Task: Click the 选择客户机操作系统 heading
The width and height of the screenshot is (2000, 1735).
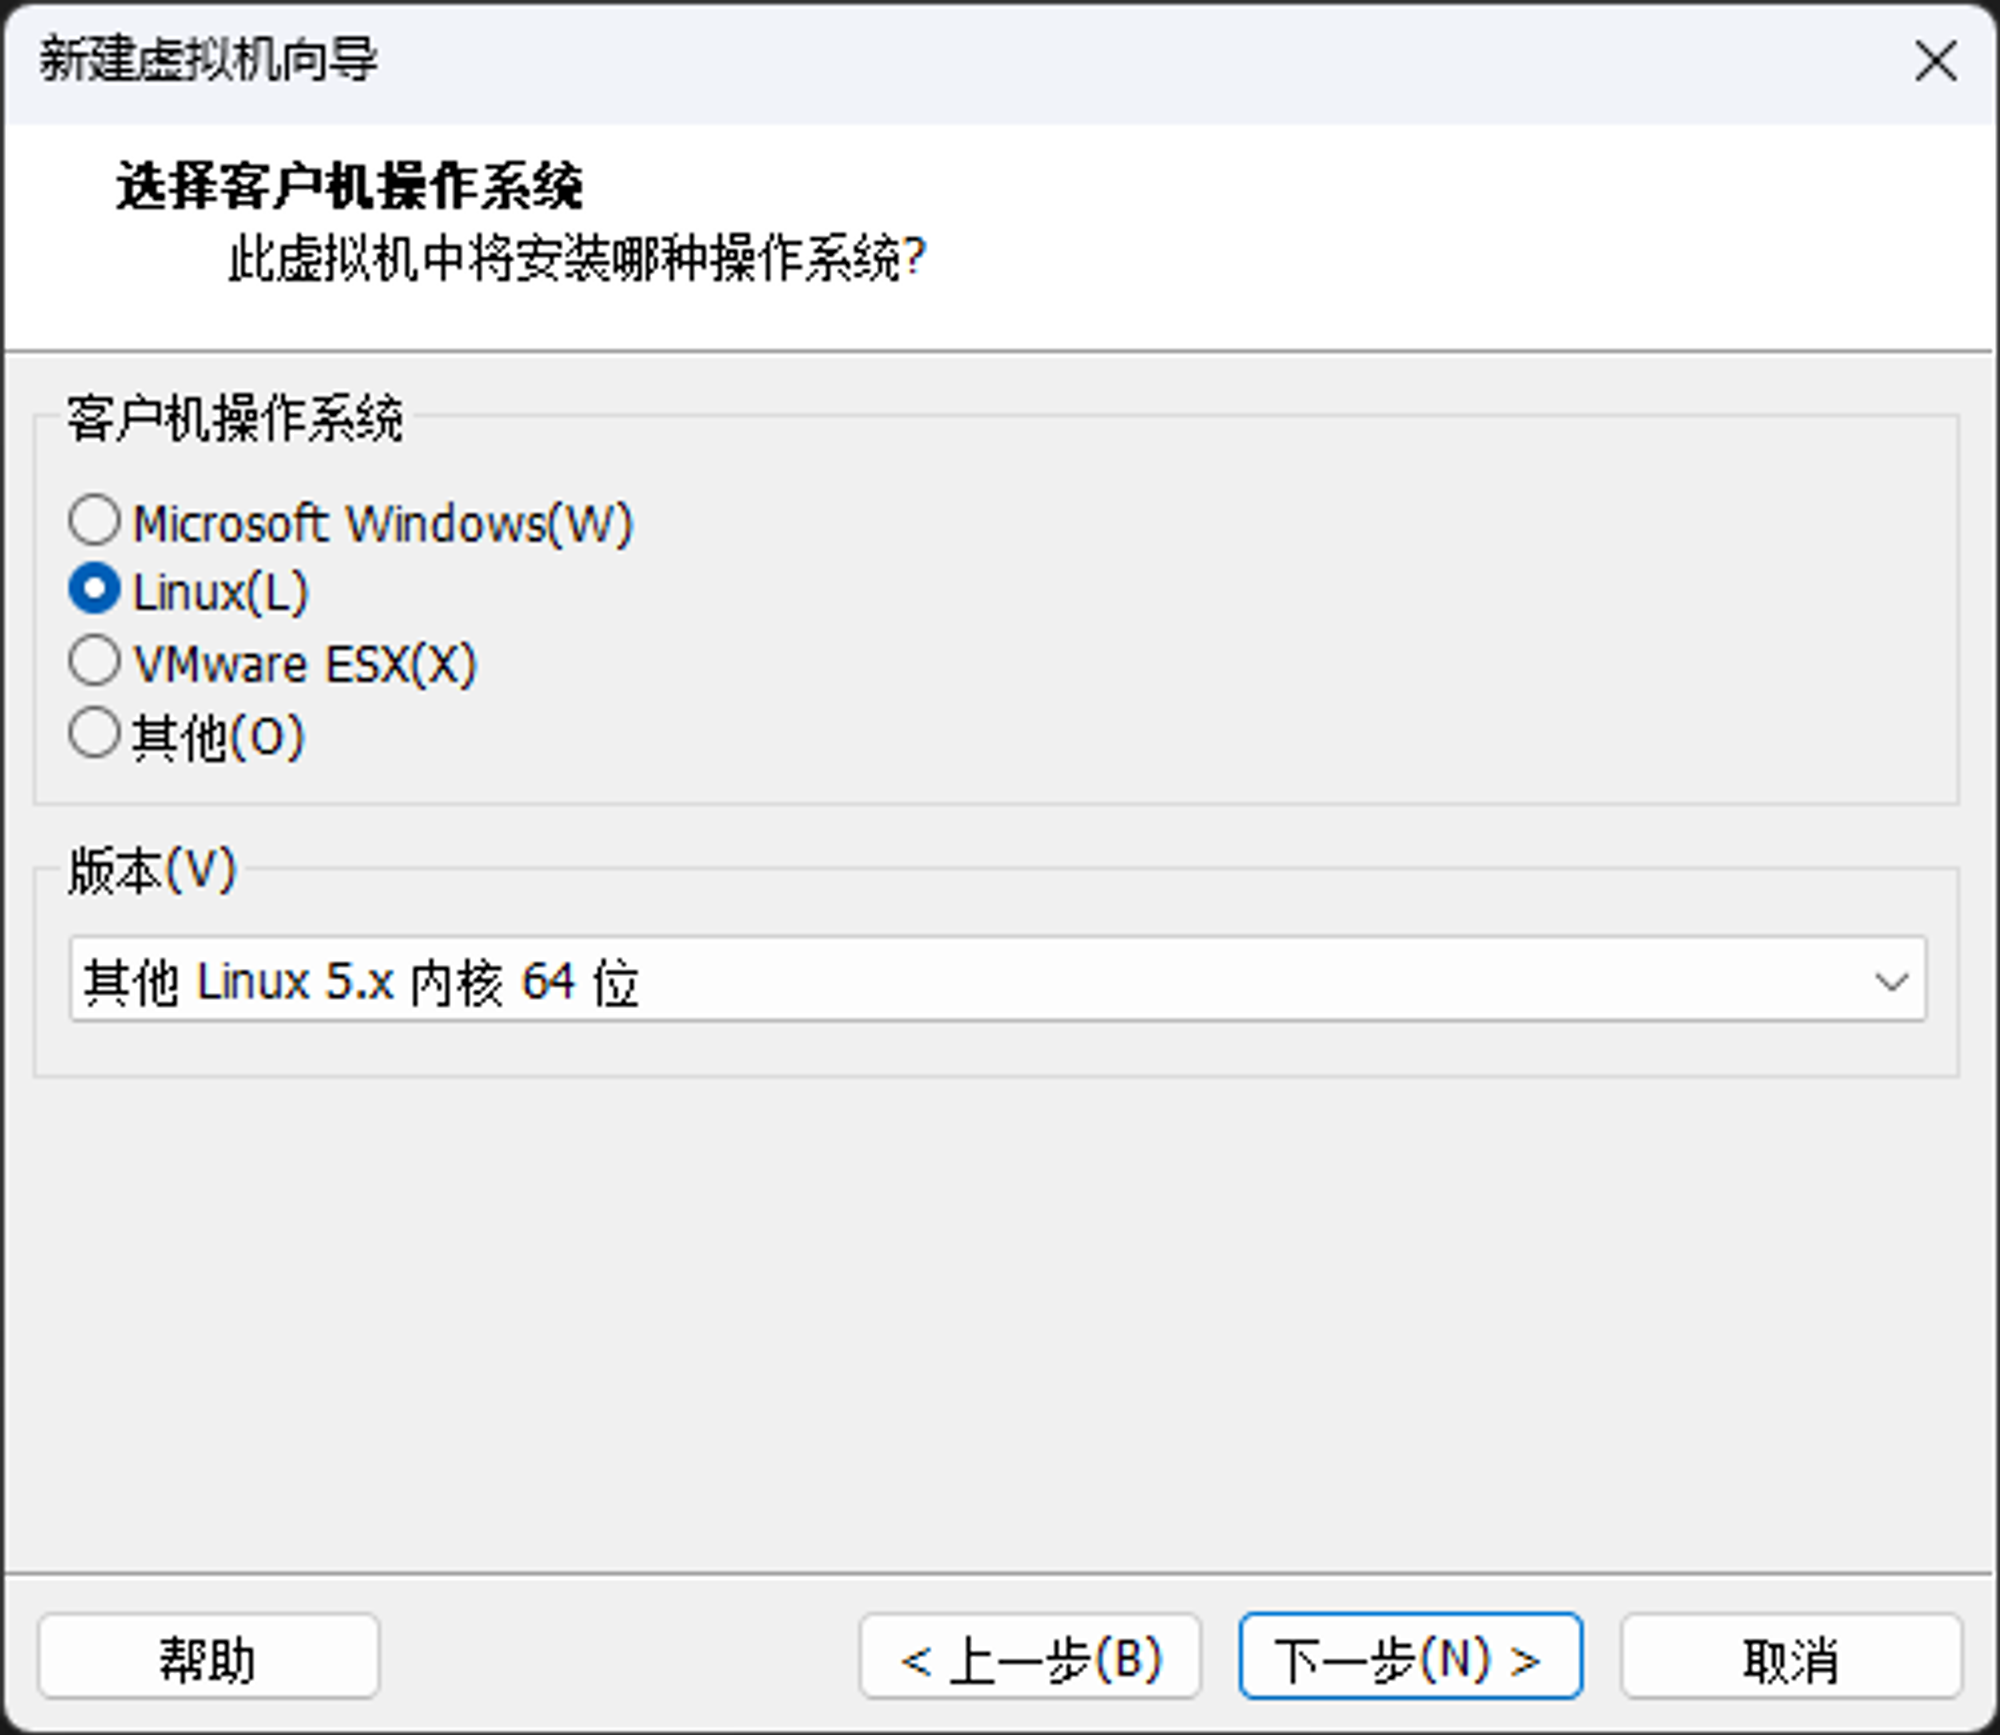Action: click(348, 187)
